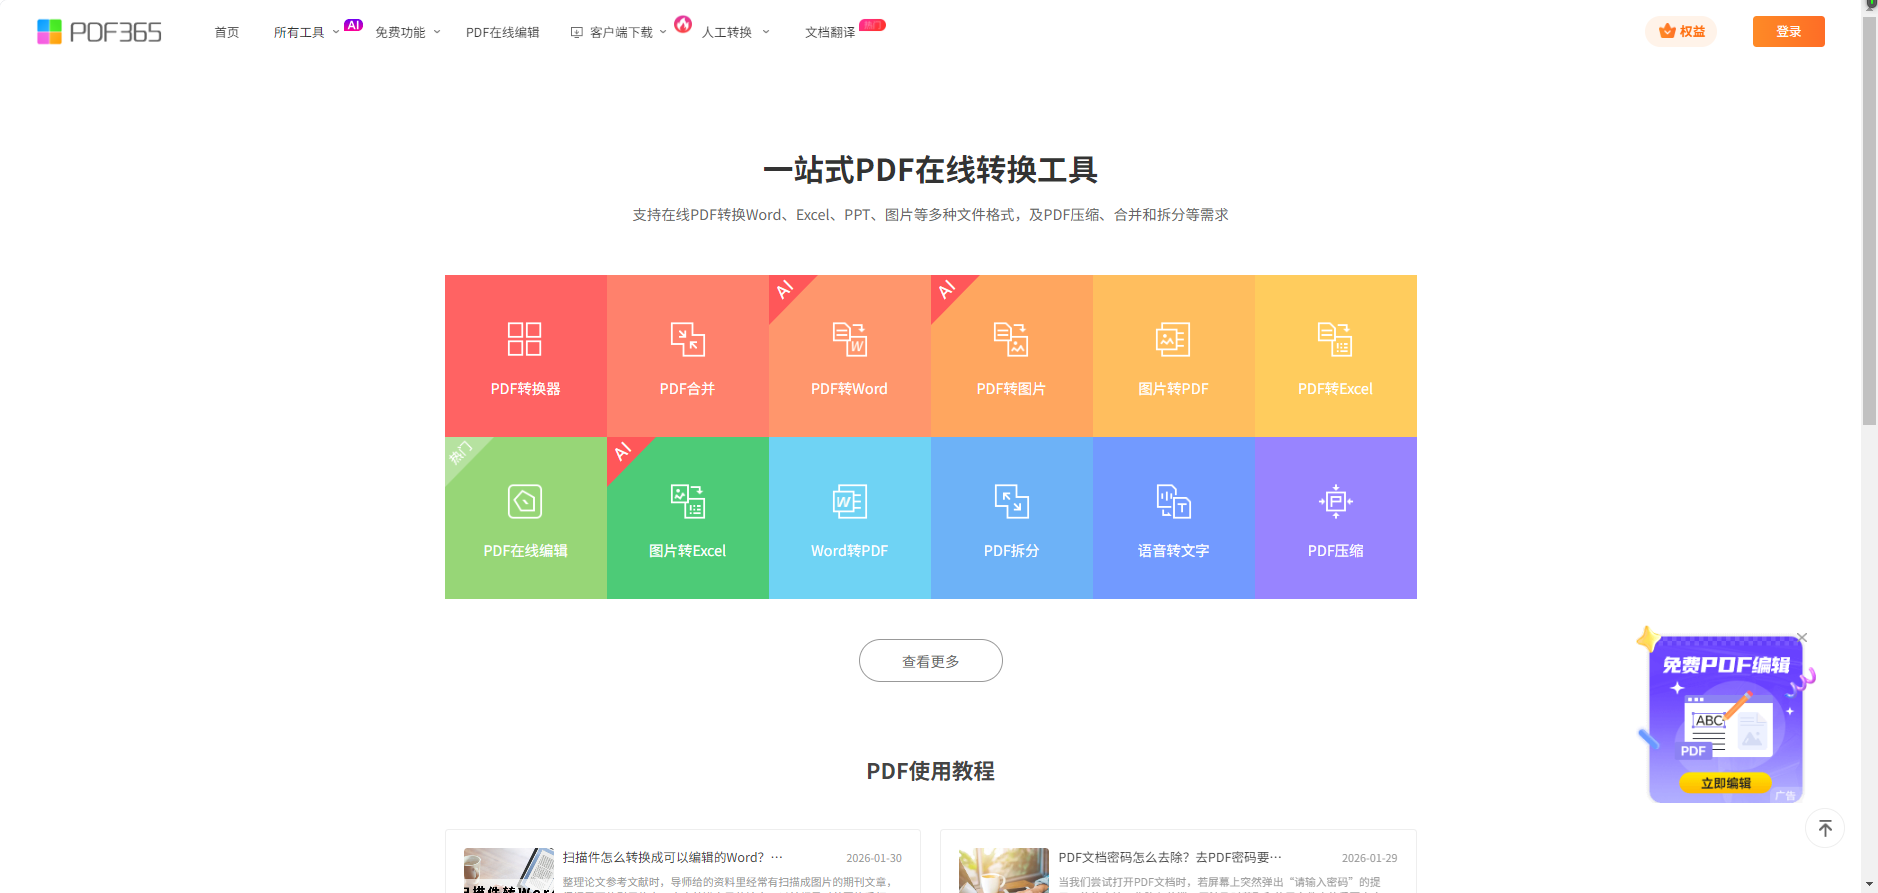Expand the 免费功能 dropdown
This screenshot has width=1878, height=893.
click(407, 32)
